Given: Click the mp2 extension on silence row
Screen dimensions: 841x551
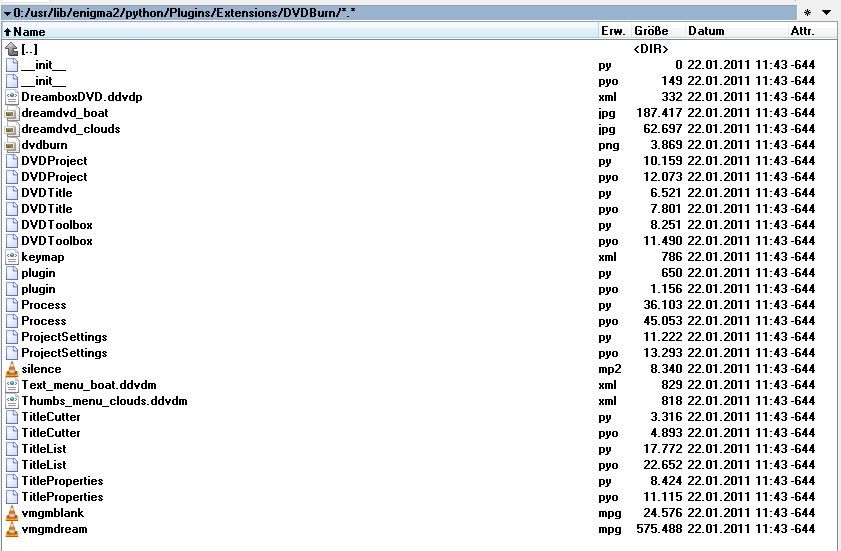Looking at the screenshot, I should pos(610,369).
